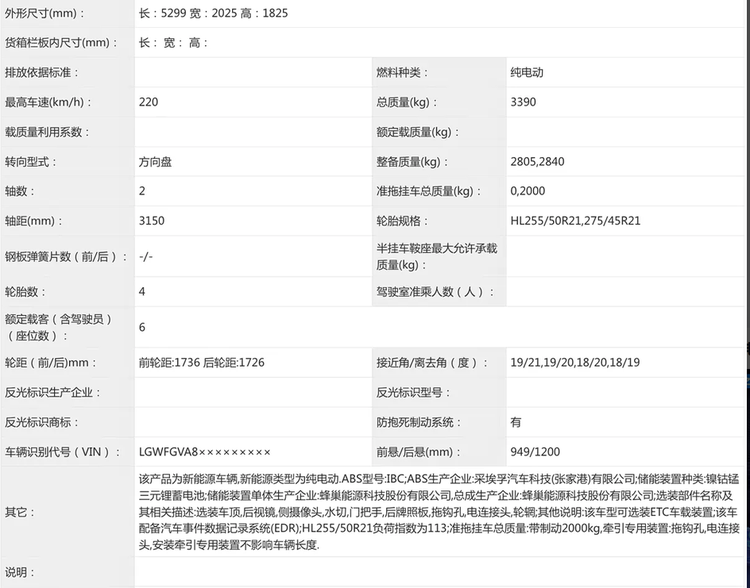750x588 pixels.
Task: Select the top speed value 220
Action: [148, 102]
